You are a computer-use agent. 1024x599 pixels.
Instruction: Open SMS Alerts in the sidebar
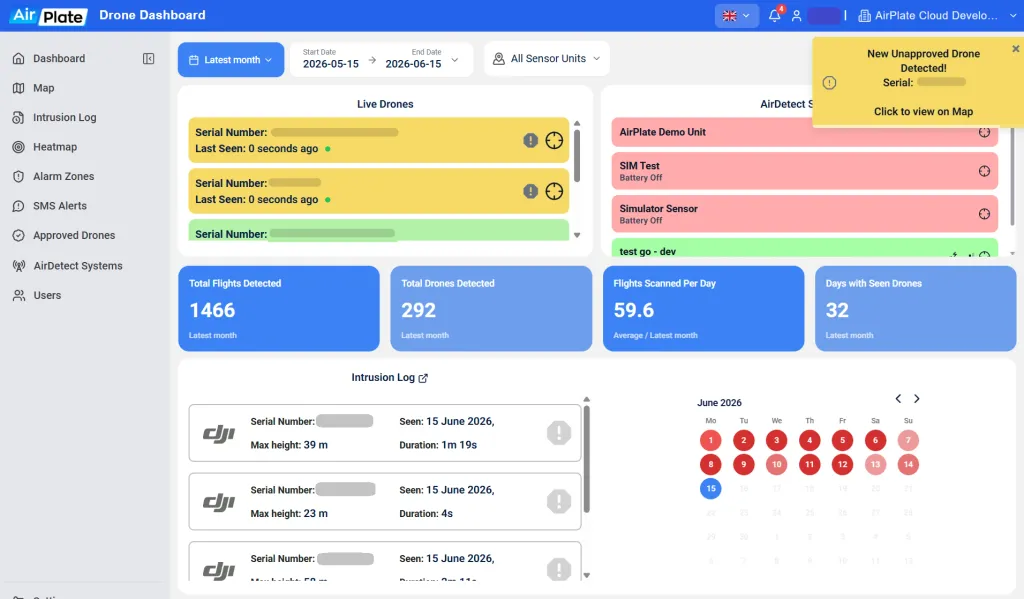pyautogui.click(x=49, y=205)
